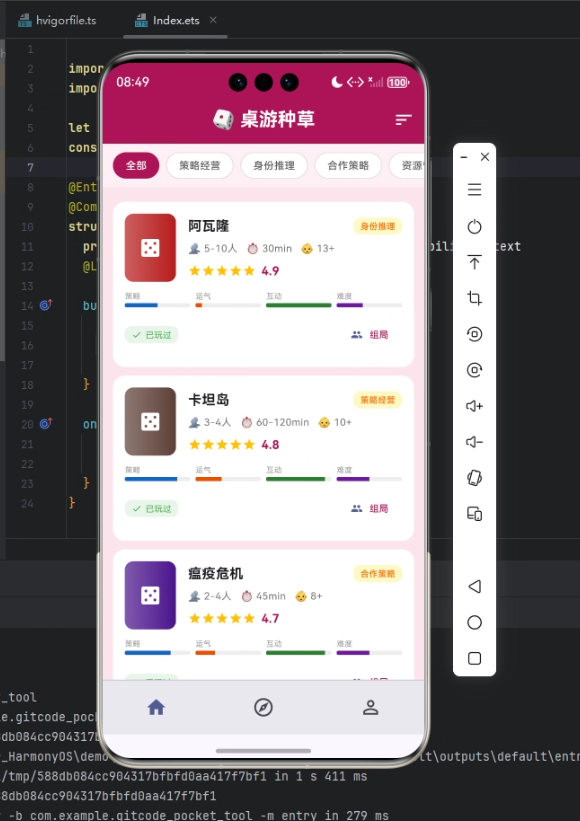
Task: Click the gutter icon on line 20
Action: (46, 423)
